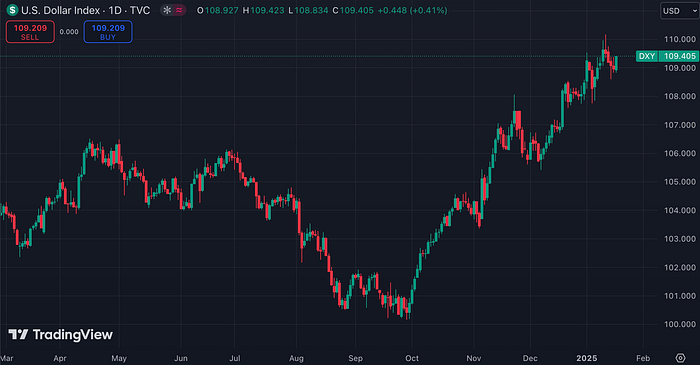The image size is (700, 365).
Task: Click the 103.000 price axis label
Action: 679,239
